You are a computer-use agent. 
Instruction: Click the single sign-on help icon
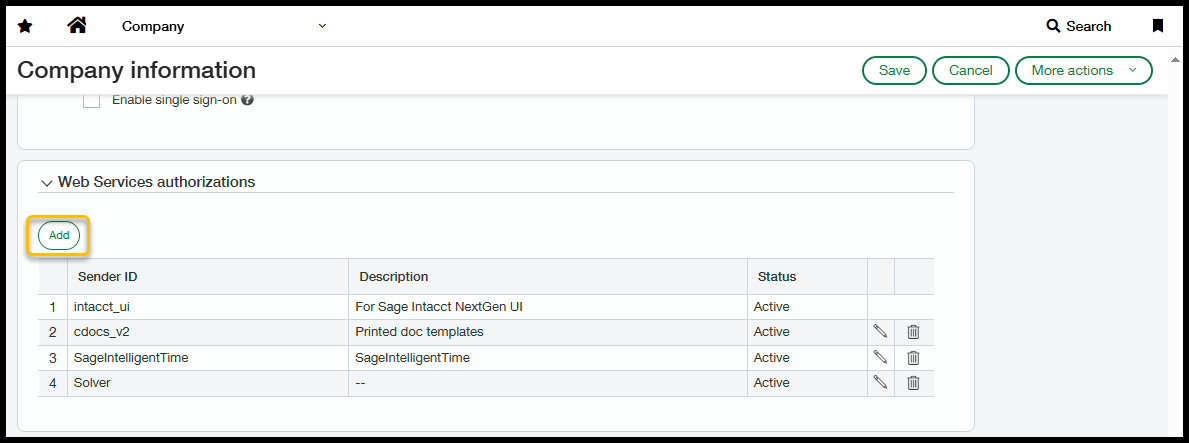(247, 100)
